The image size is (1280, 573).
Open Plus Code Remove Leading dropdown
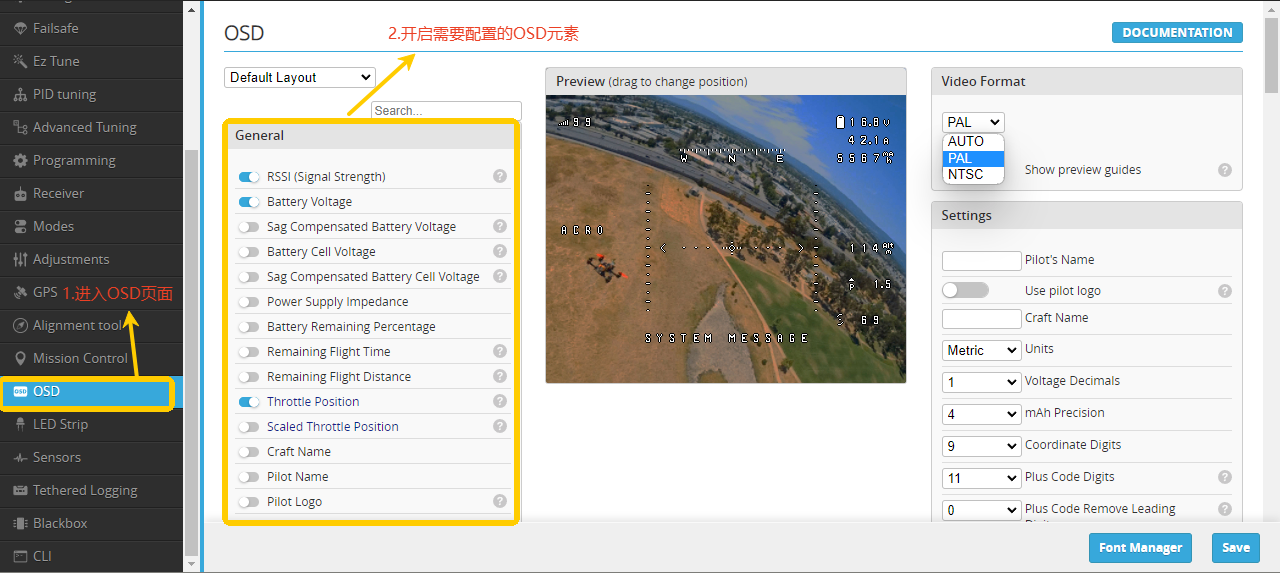tap(981, 510)
